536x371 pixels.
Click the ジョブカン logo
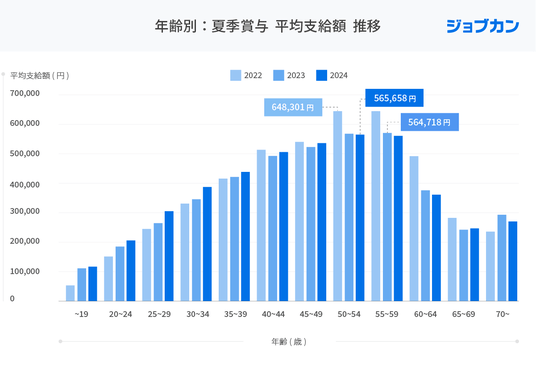point(483,26)
